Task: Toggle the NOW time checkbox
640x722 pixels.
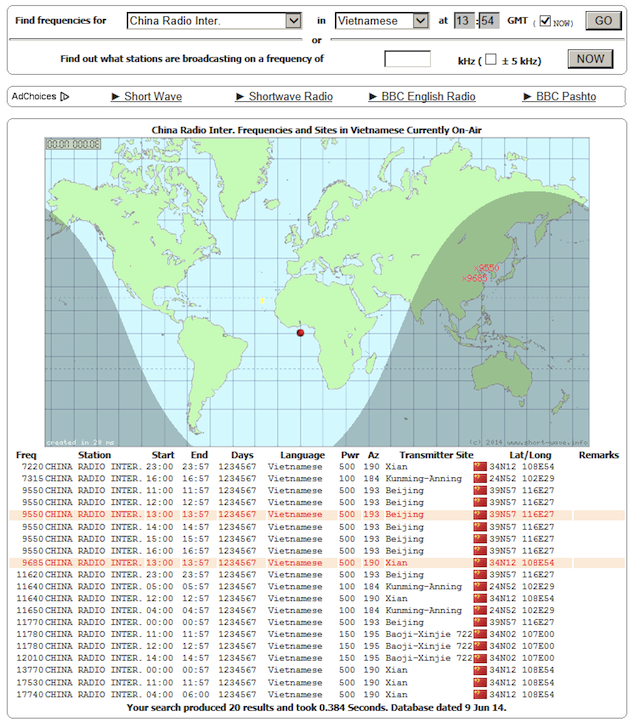Action: 545,21
